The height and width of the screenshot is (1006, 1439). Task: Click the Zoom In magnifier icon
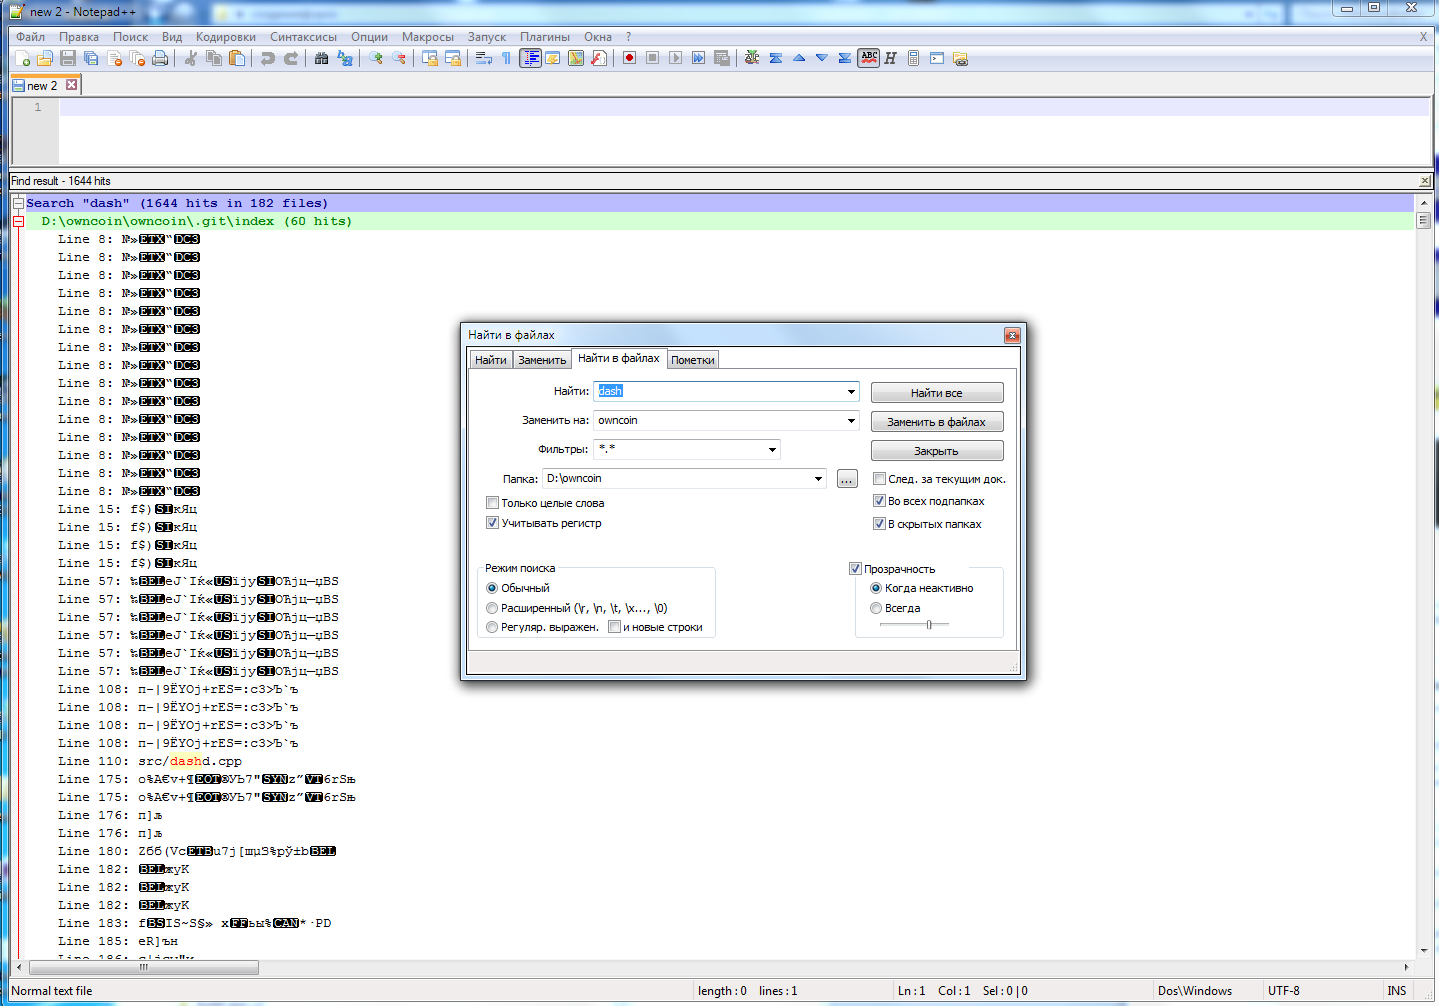tap(376, 59)
